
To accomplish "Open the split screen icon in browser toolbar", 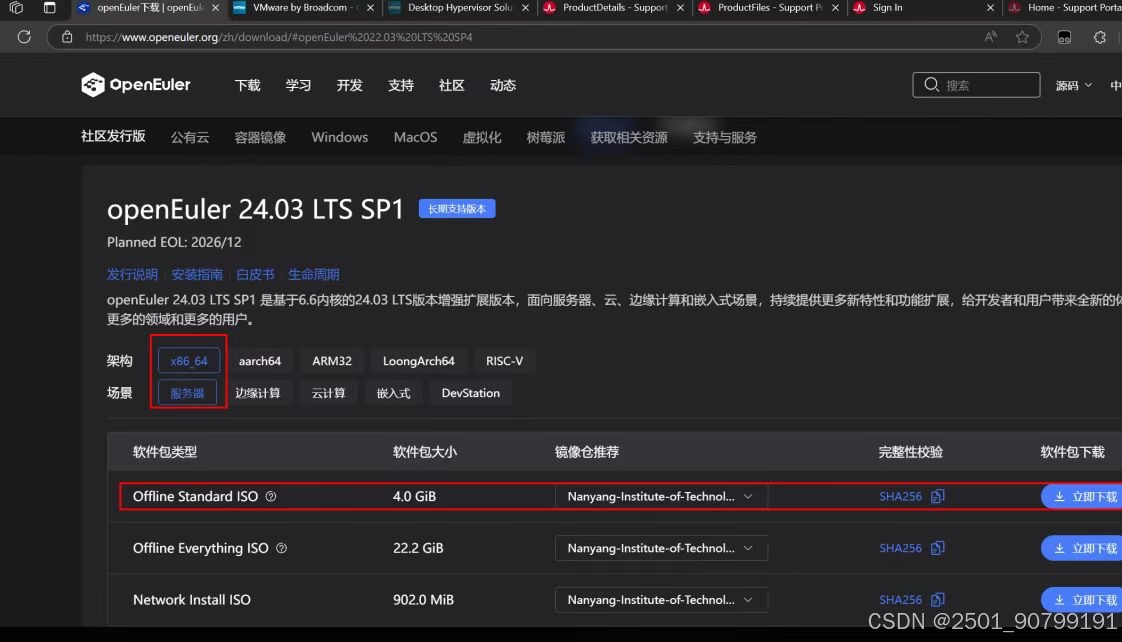I will (1064, 37).
